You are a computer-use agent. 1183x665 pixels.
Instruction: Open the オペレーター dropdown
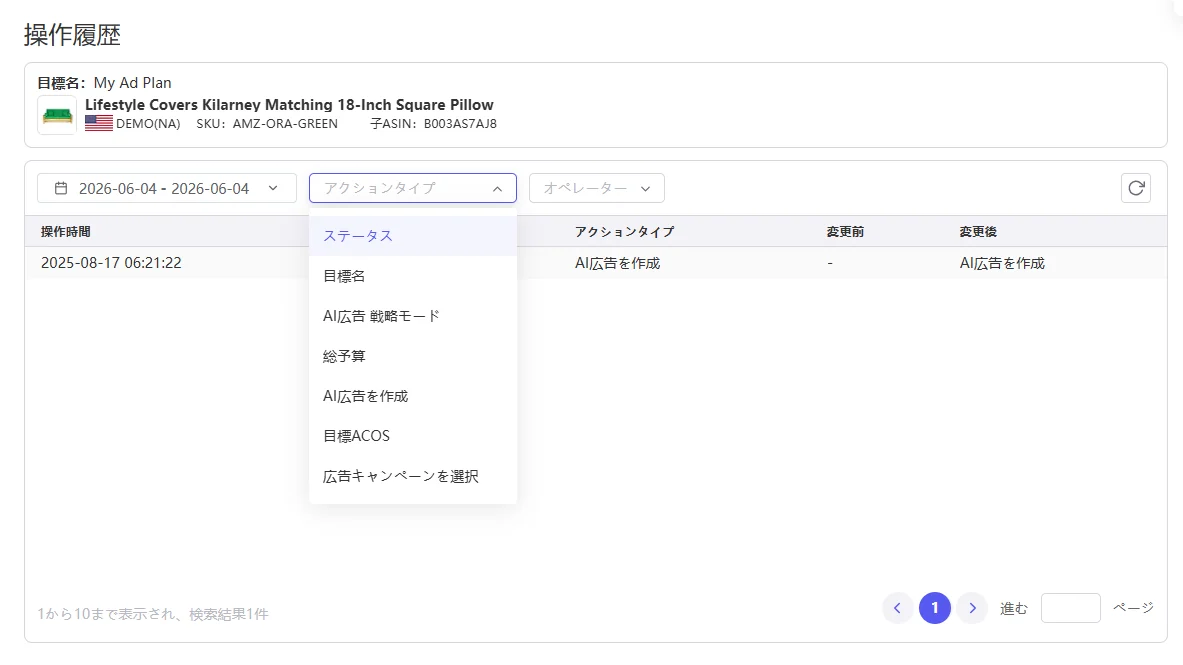tap(597, 188)
